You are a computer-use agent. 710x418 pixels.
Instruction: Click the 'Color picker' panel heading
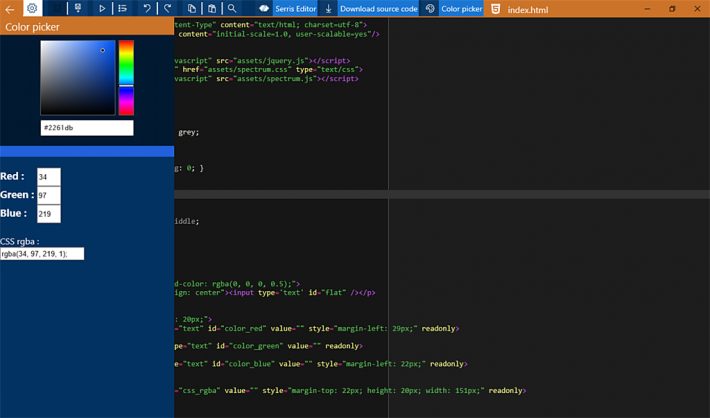(x=32, y=27)
